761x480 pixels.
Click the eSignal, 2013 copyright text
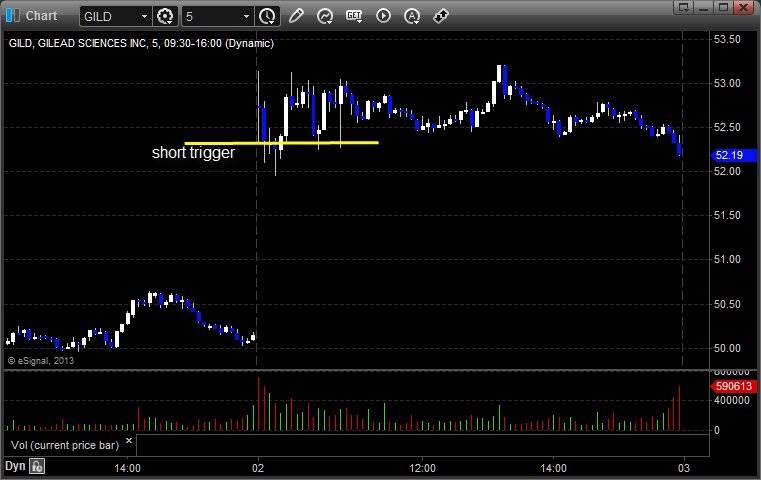41,361
